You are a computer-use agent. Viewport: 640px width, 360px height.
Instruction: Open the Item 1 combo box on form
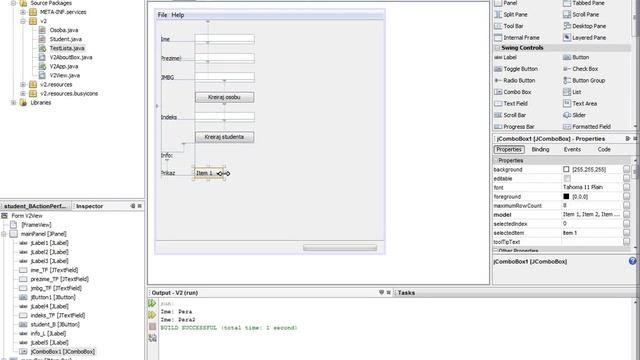209,173
